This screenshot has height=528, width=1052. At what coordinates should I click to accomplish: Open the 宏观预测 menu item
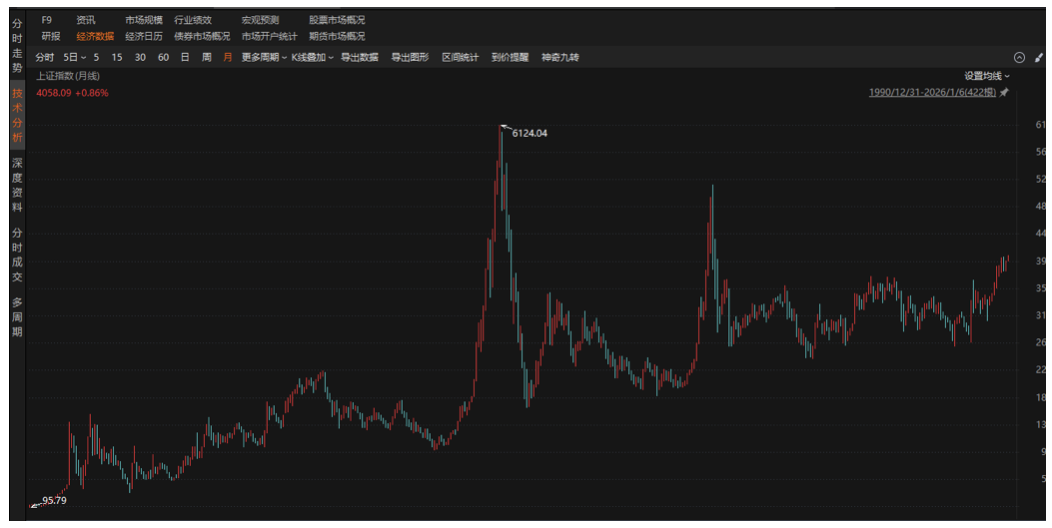(260, 20)
